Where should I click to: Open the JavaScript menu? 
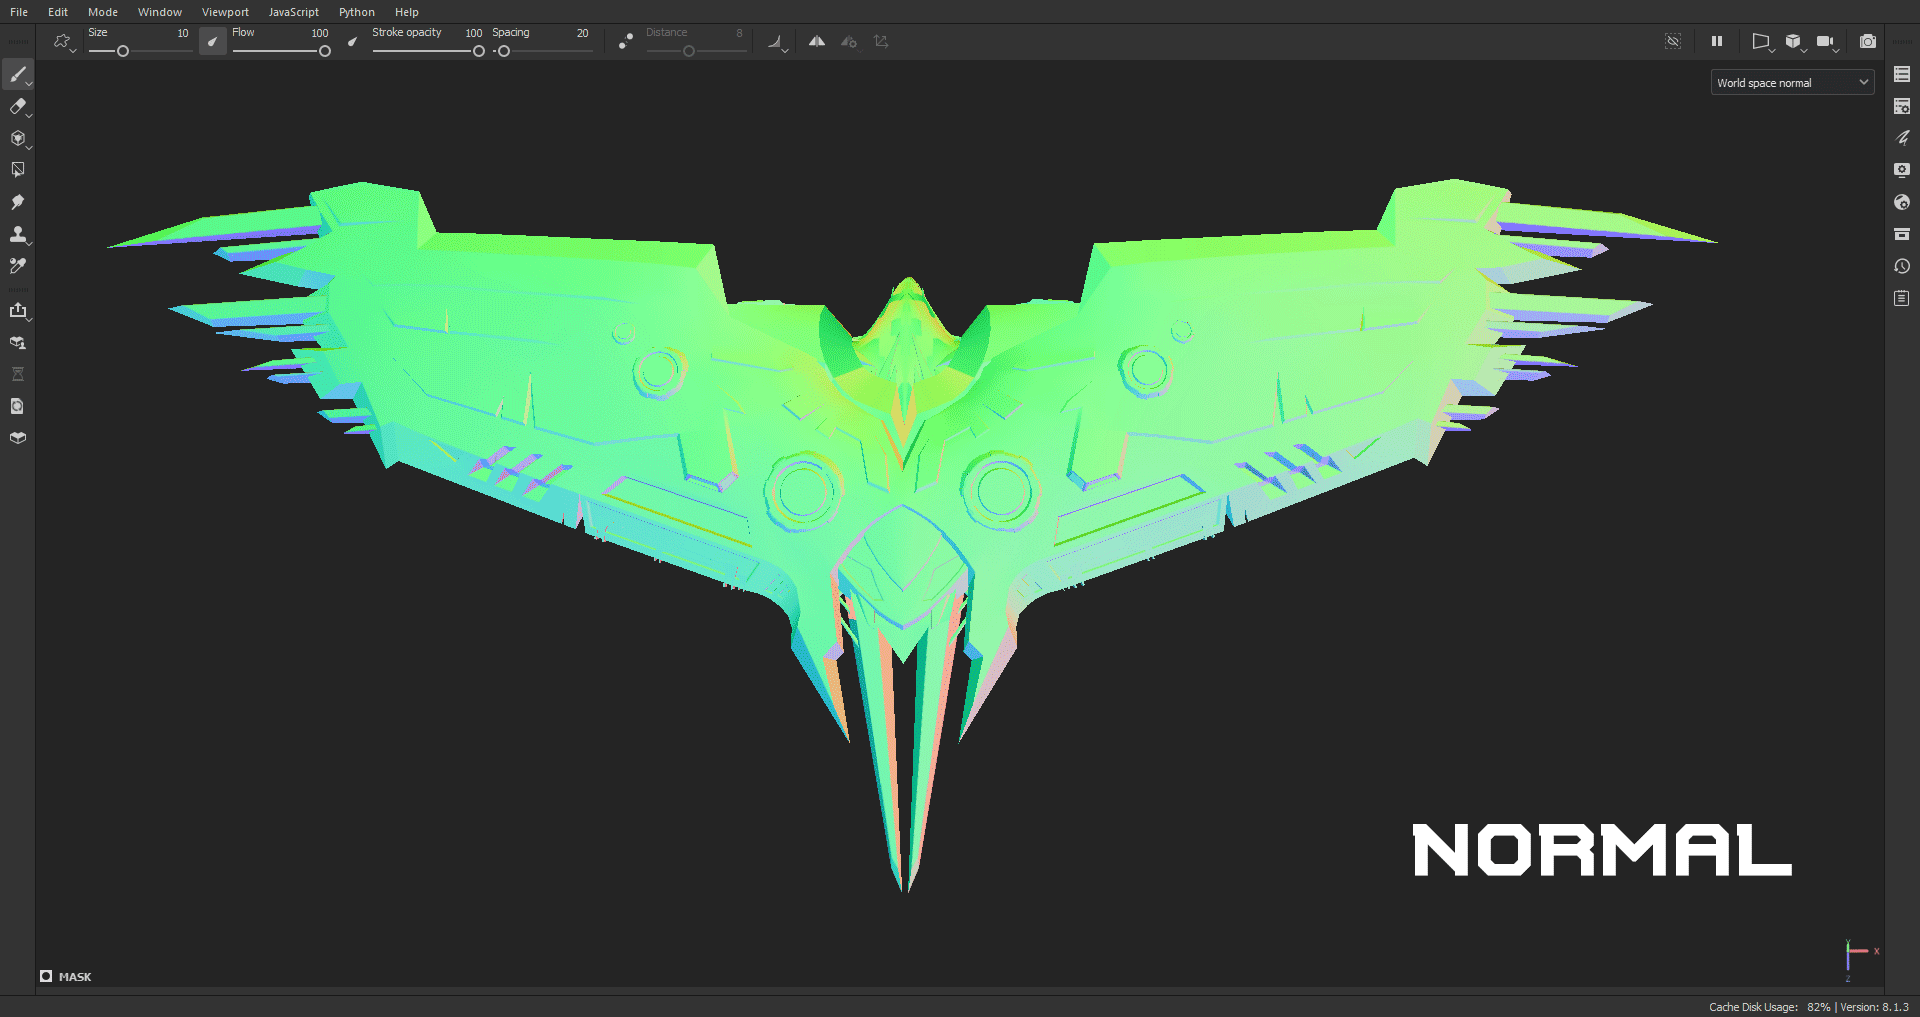coord(294,12)
